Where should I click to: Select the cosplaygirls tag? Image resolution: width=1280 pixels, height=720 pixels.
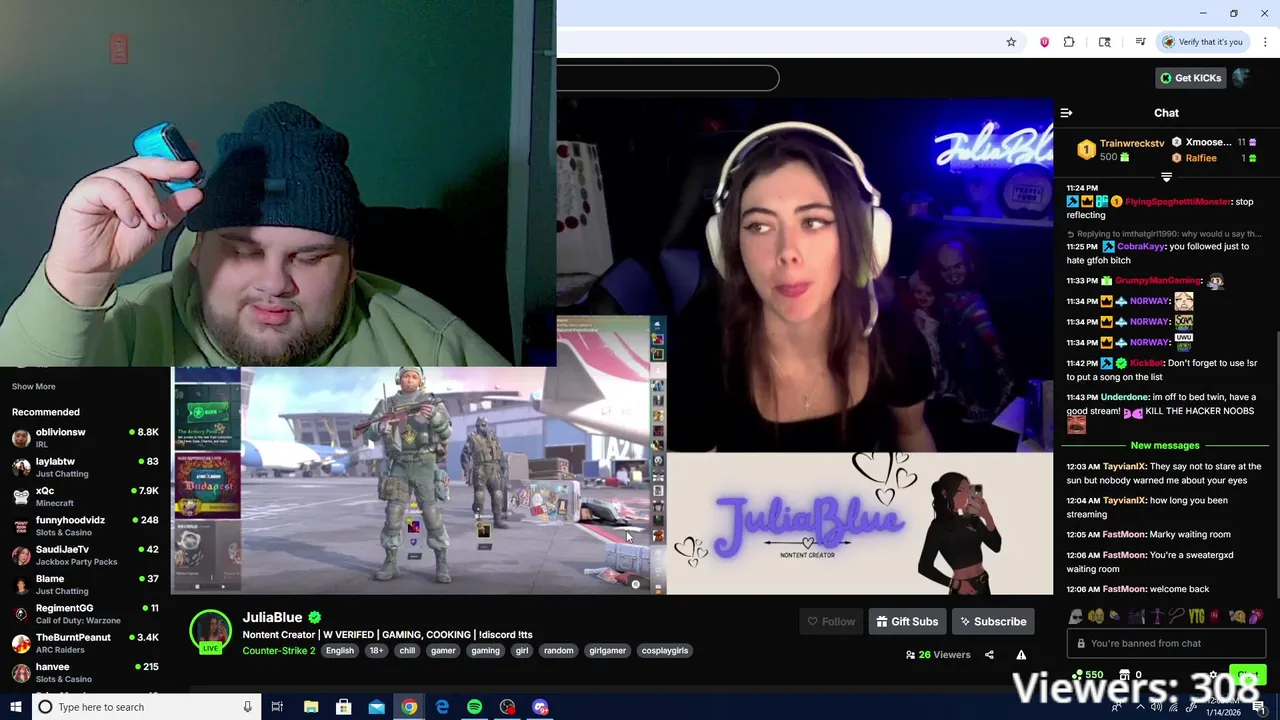pos(665,651)
